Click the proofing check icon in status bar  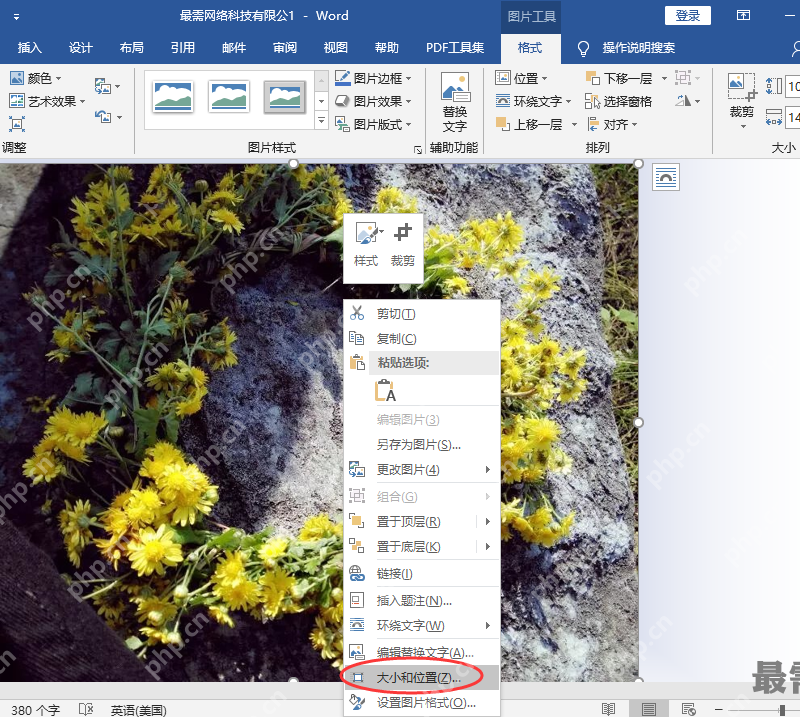pos(86,709)
